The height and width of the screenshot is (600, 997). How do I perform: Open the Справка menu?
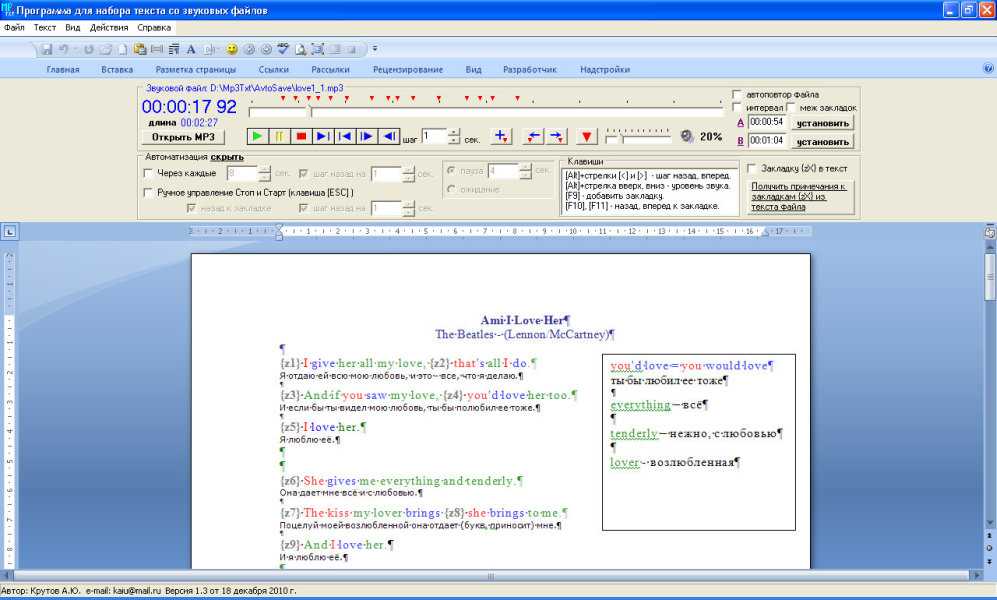click(154, 27)
